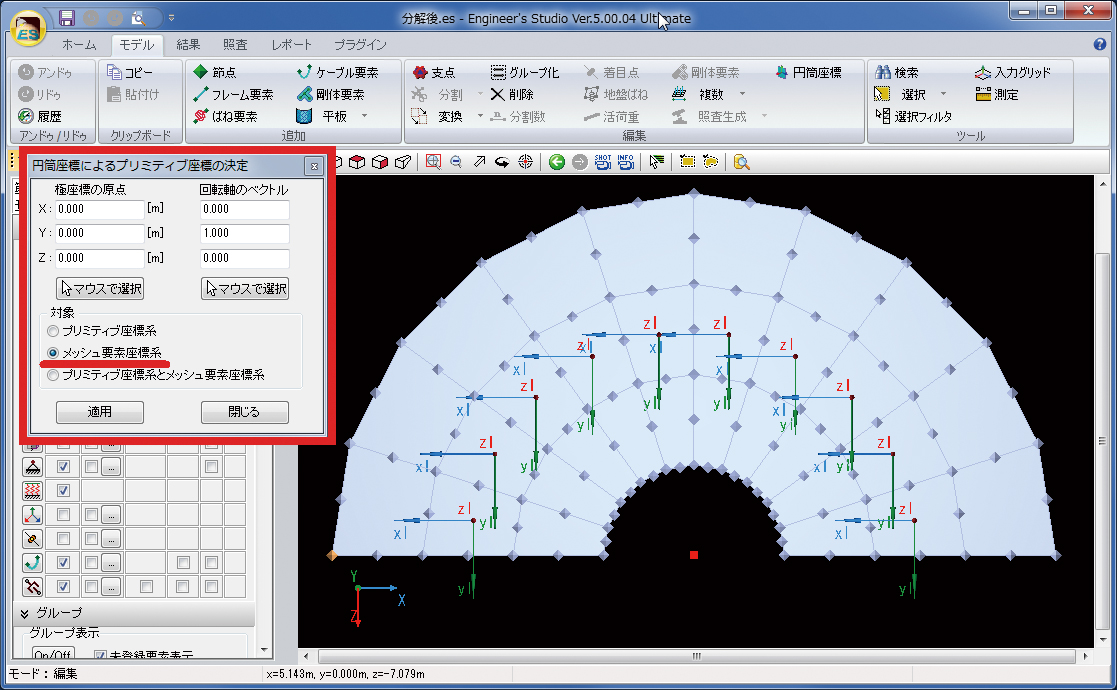Click the 適用 apply button
The image size is (1117, 690).
[x=100, y=412]
